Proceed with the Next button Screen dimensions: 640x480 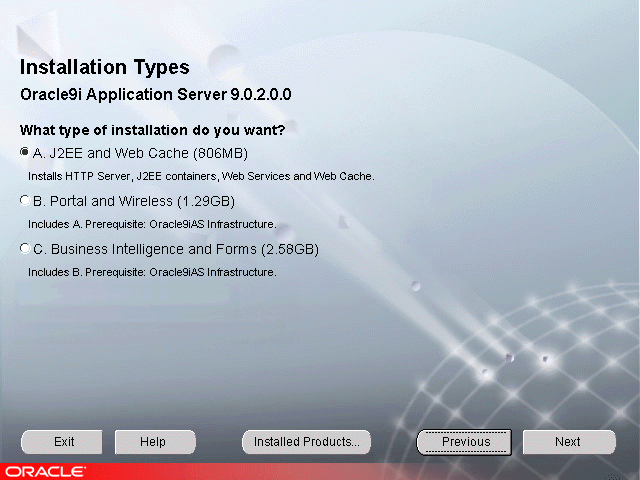click(x=569, y=442)
